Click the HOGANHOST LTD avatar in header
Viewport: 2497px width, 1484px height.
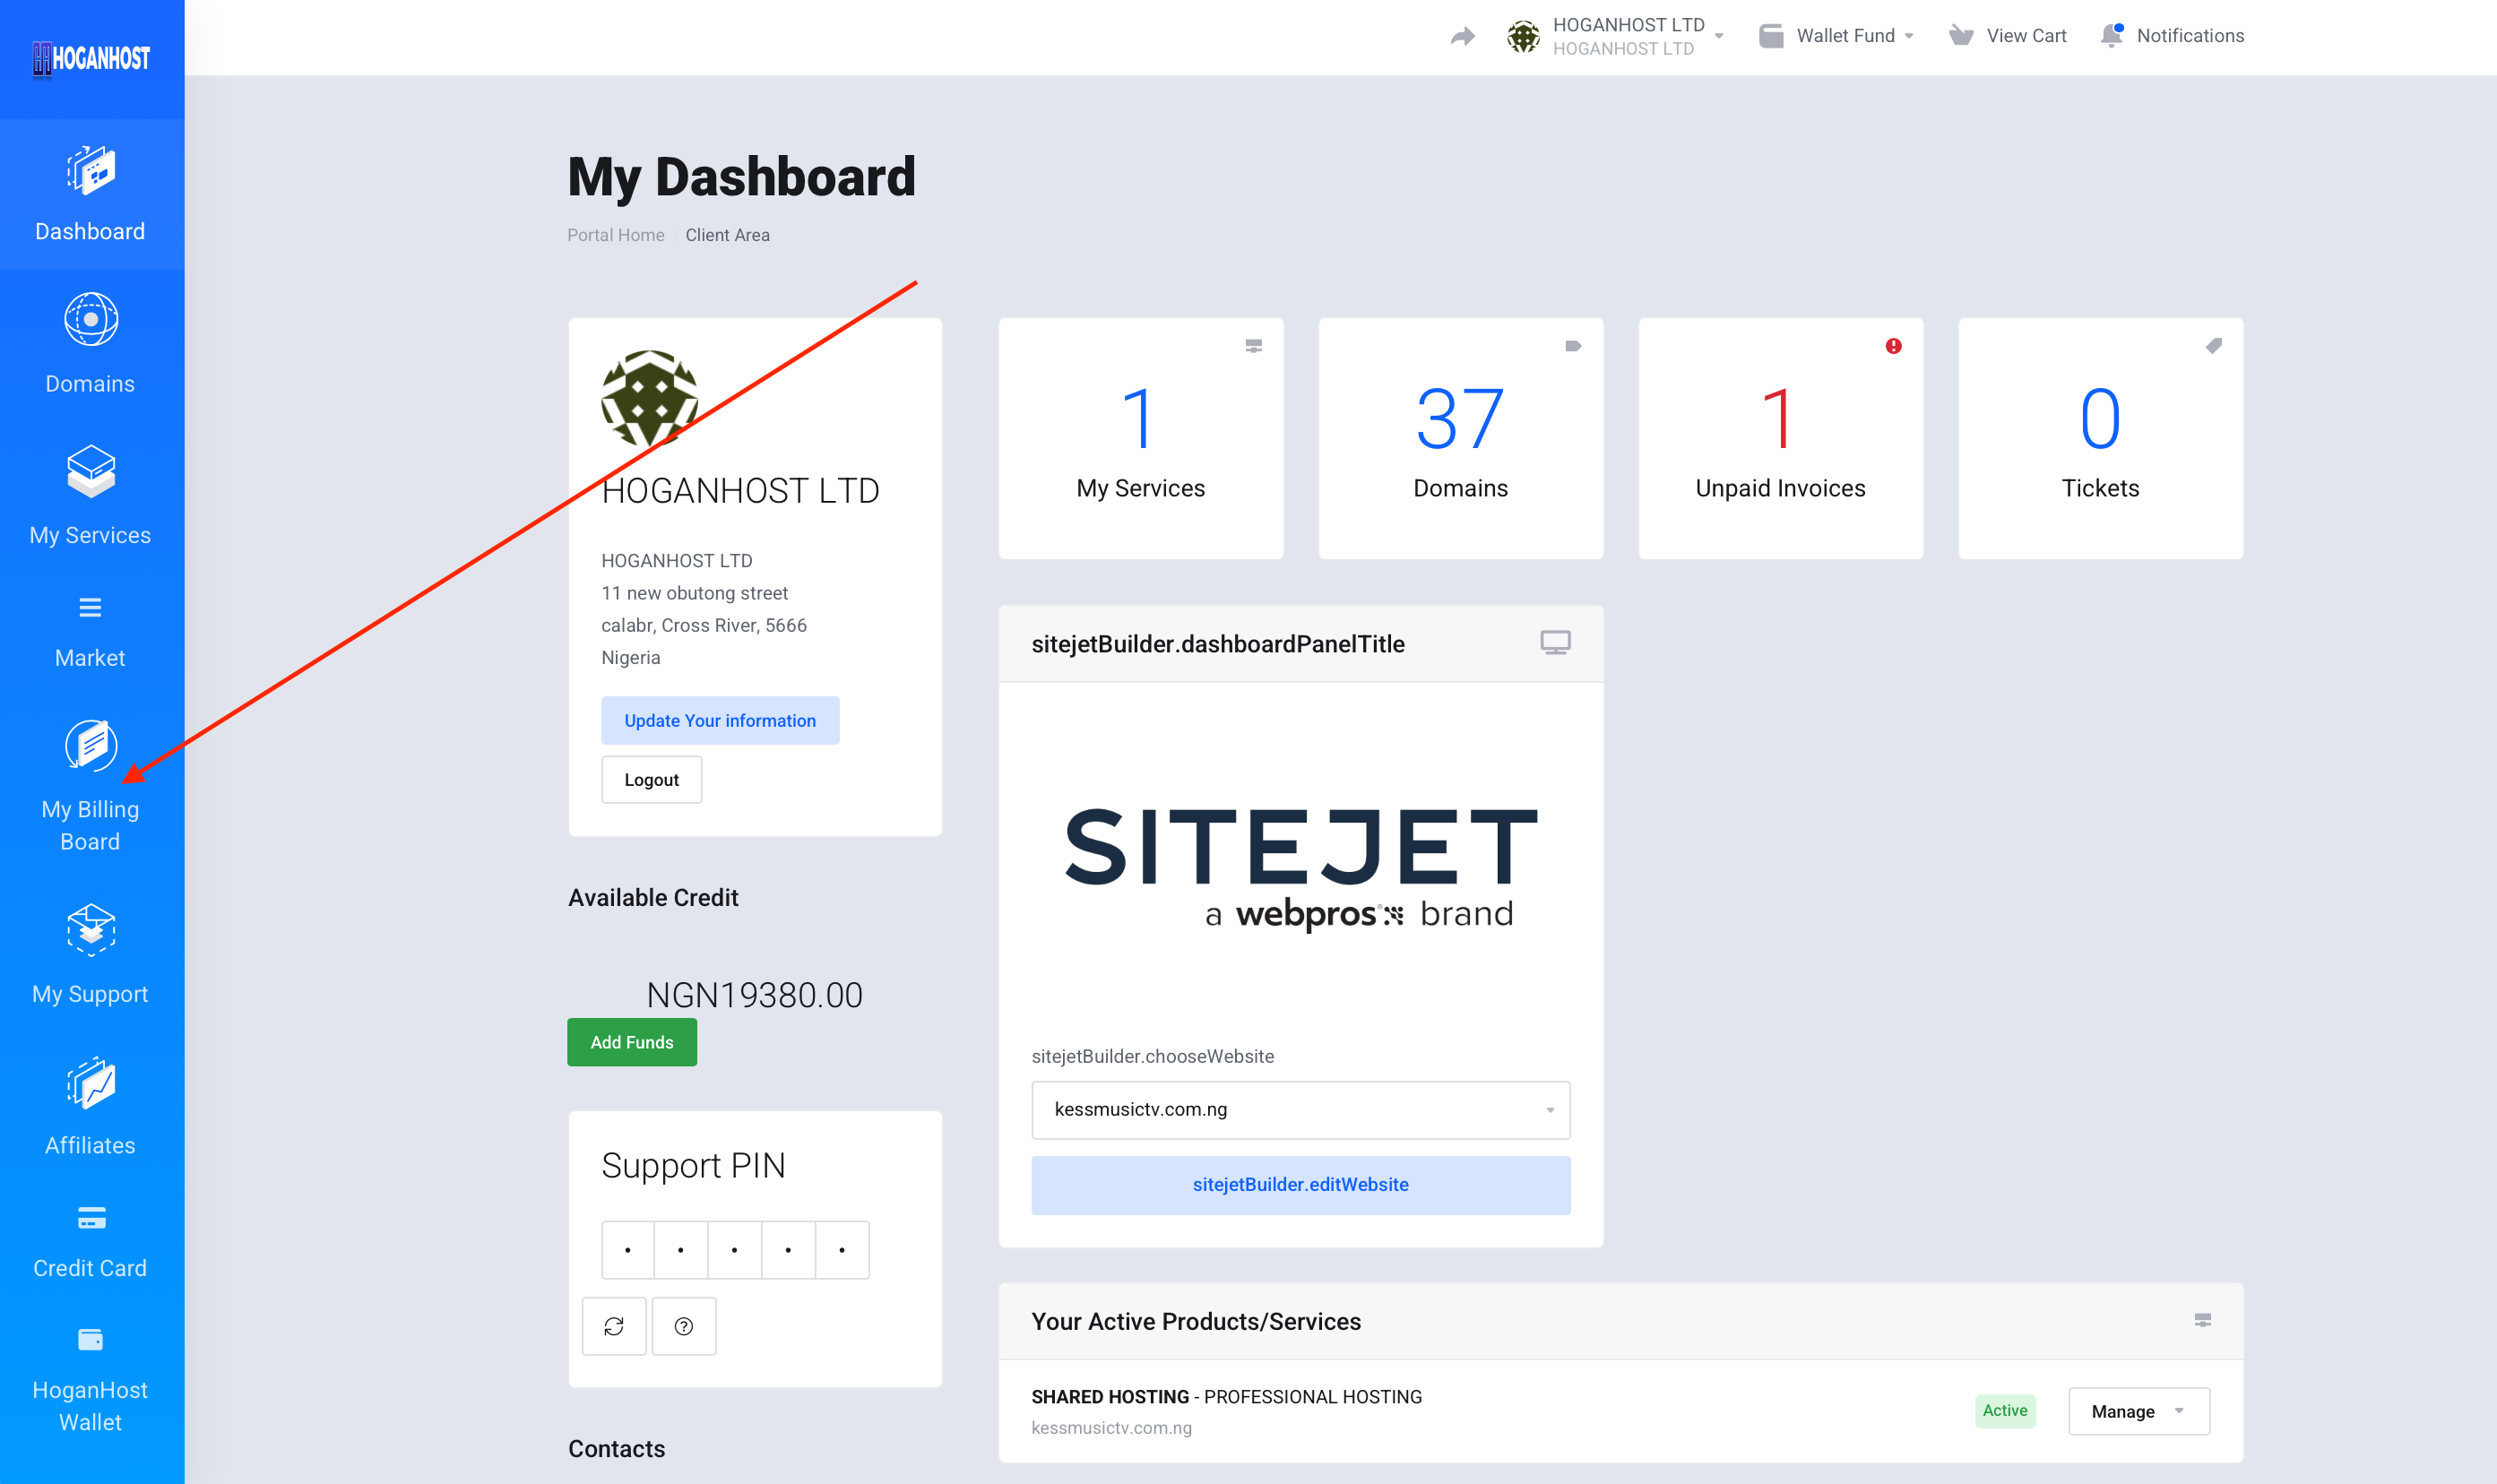tap(1523, 37)
